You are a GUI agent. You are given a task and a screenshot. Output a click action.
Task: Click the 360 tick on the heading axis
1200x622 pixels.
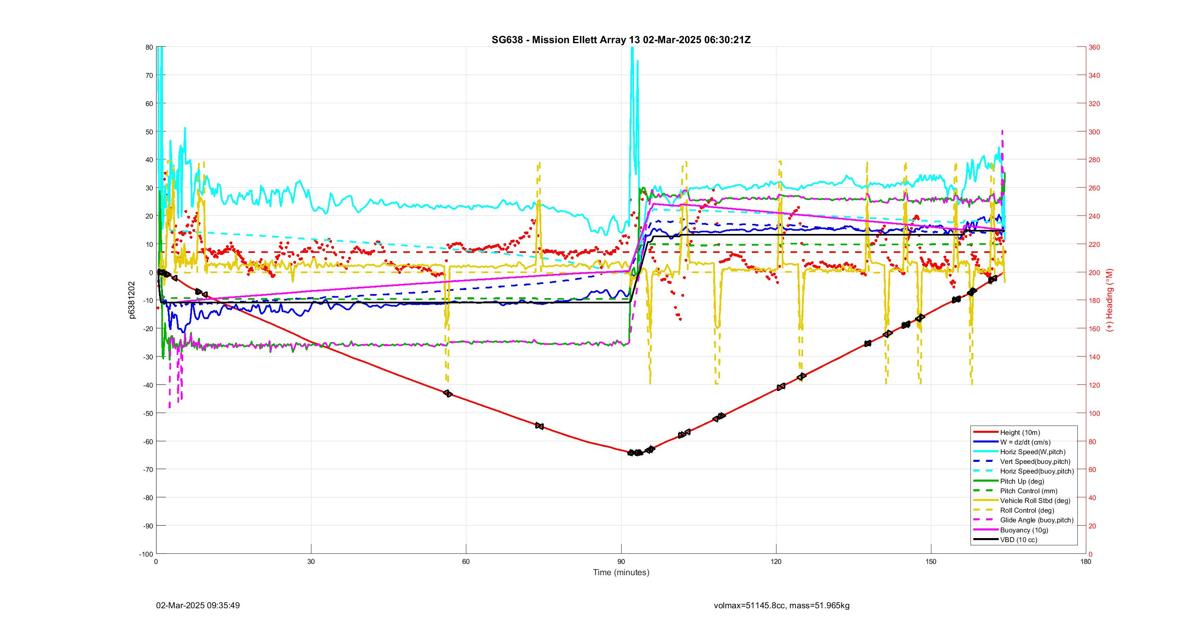(x=1095, y=47)
